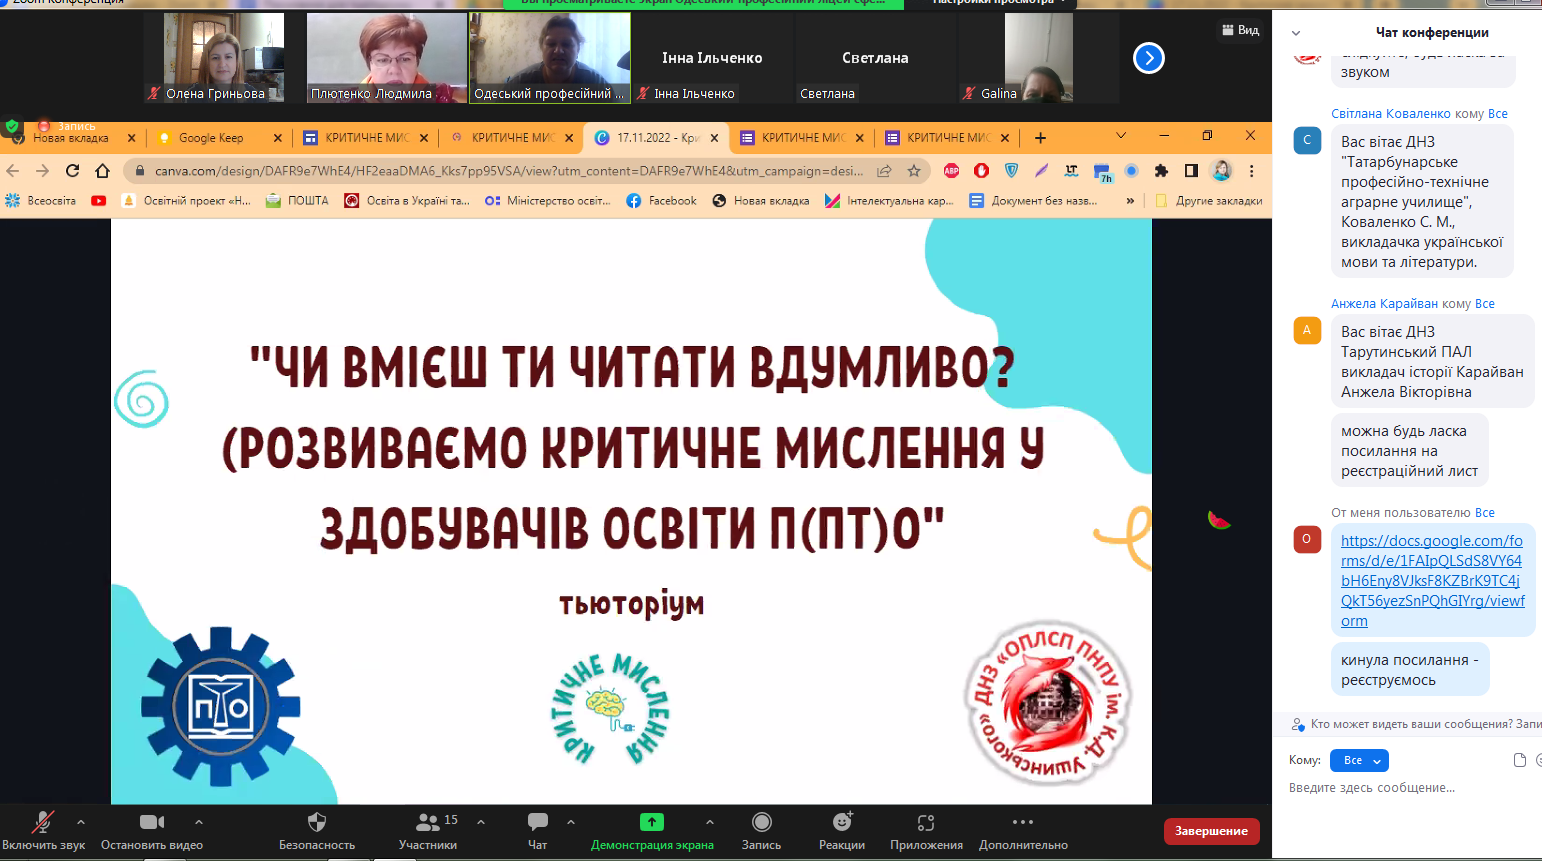
Task: Expand audio options arrow beside microphone
Action: (x=81, y=822)
